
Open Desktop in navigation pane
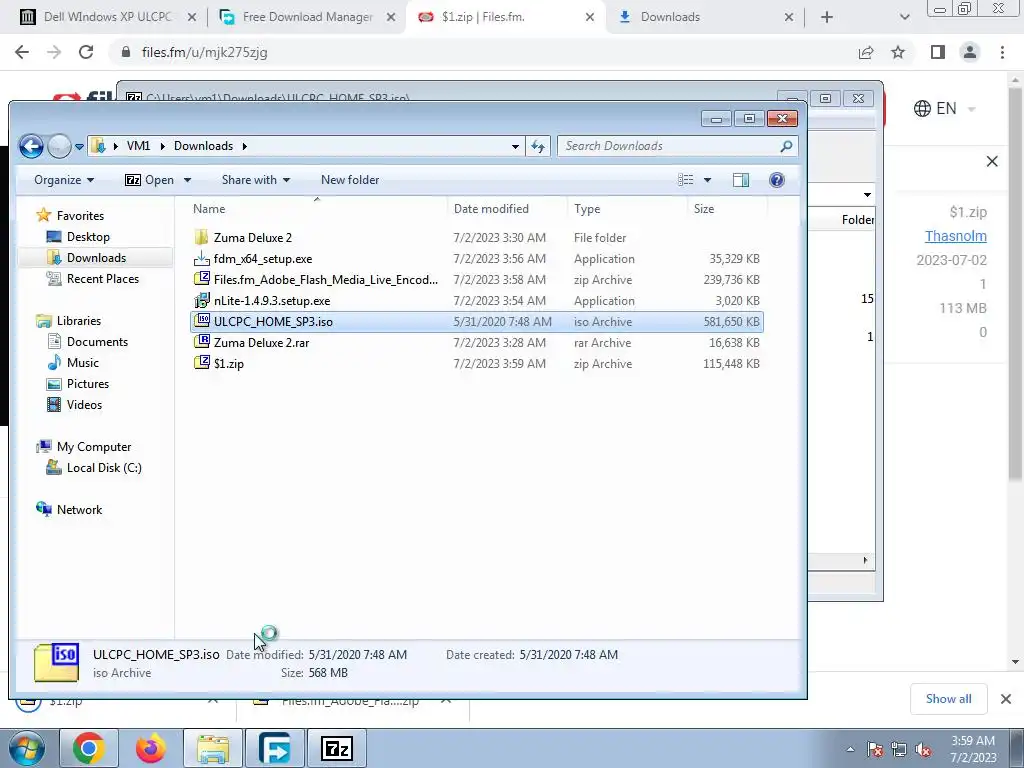(78, 237)
